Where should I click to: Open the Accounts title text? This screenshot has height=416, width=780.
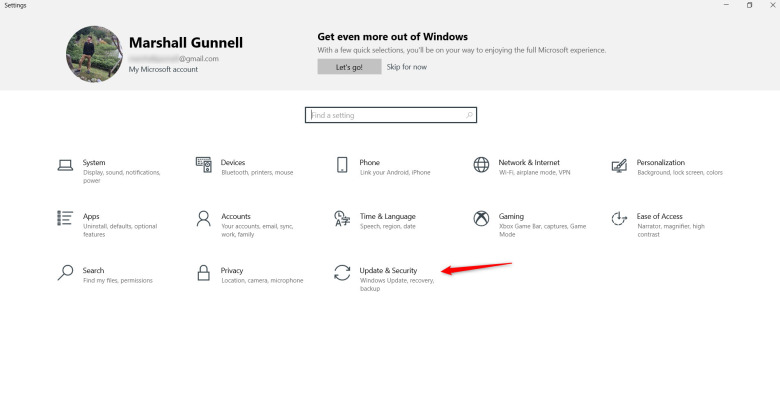click(x=236, y=216)
